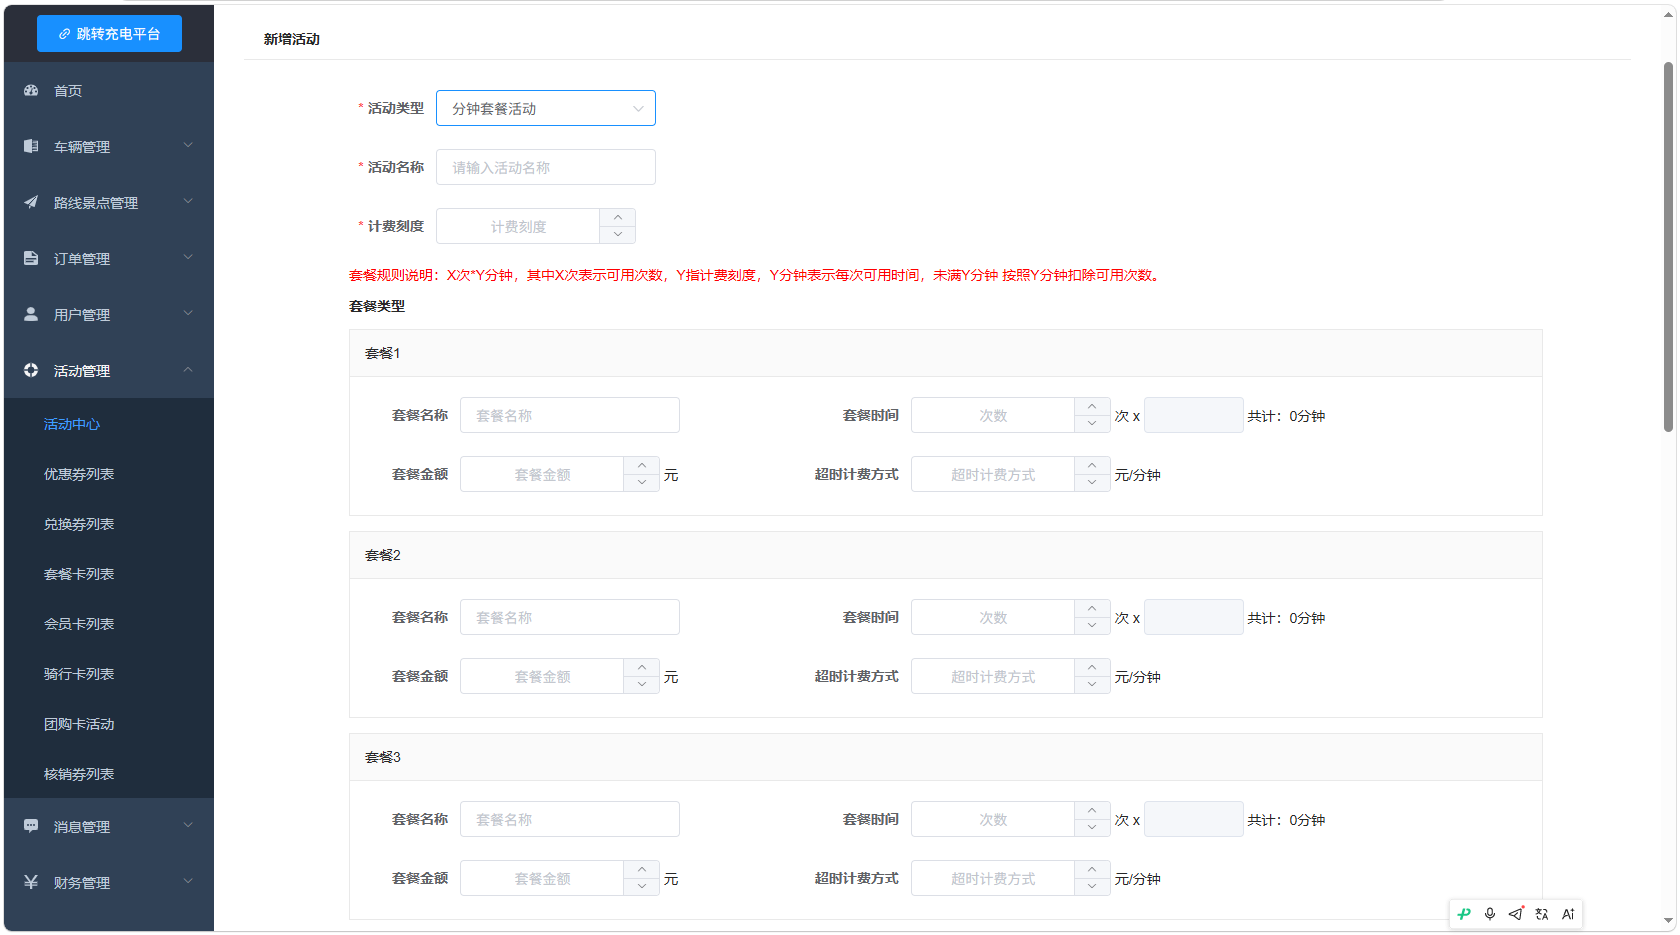Open 兑换券列表 link in sidebar
The height and width of the screenshot is (935, 1680).
click(79, 524)
